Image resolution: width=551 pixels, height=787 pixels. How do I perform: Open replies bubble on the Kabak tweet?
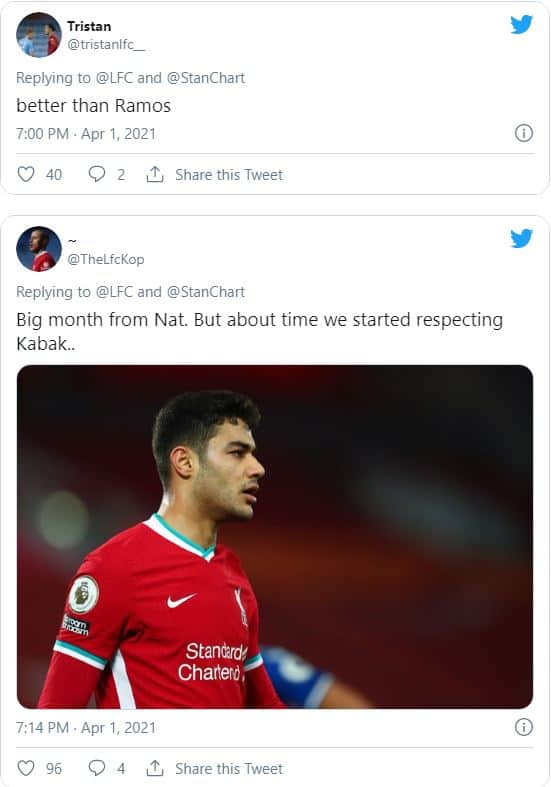click(x=96, y=768)
